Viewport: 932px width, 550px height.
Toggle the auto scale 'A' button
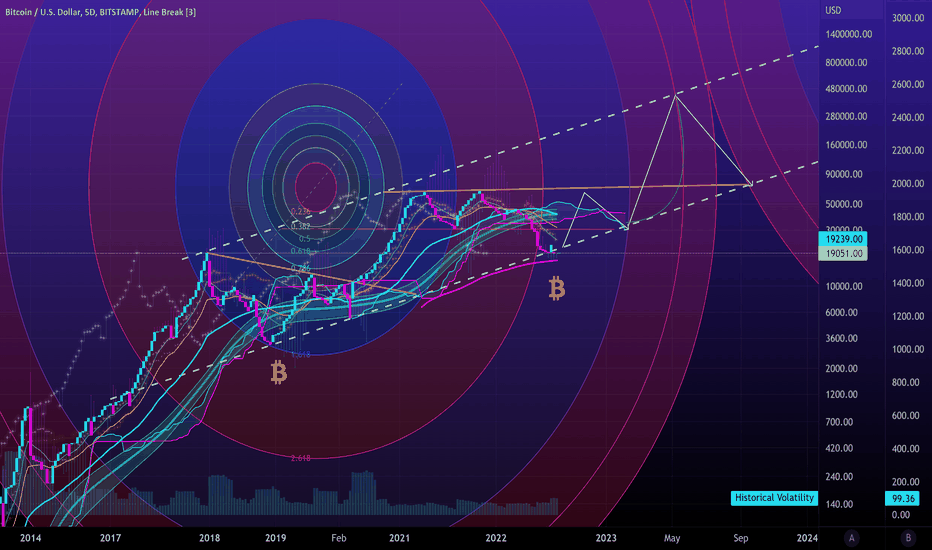[851, 538]
